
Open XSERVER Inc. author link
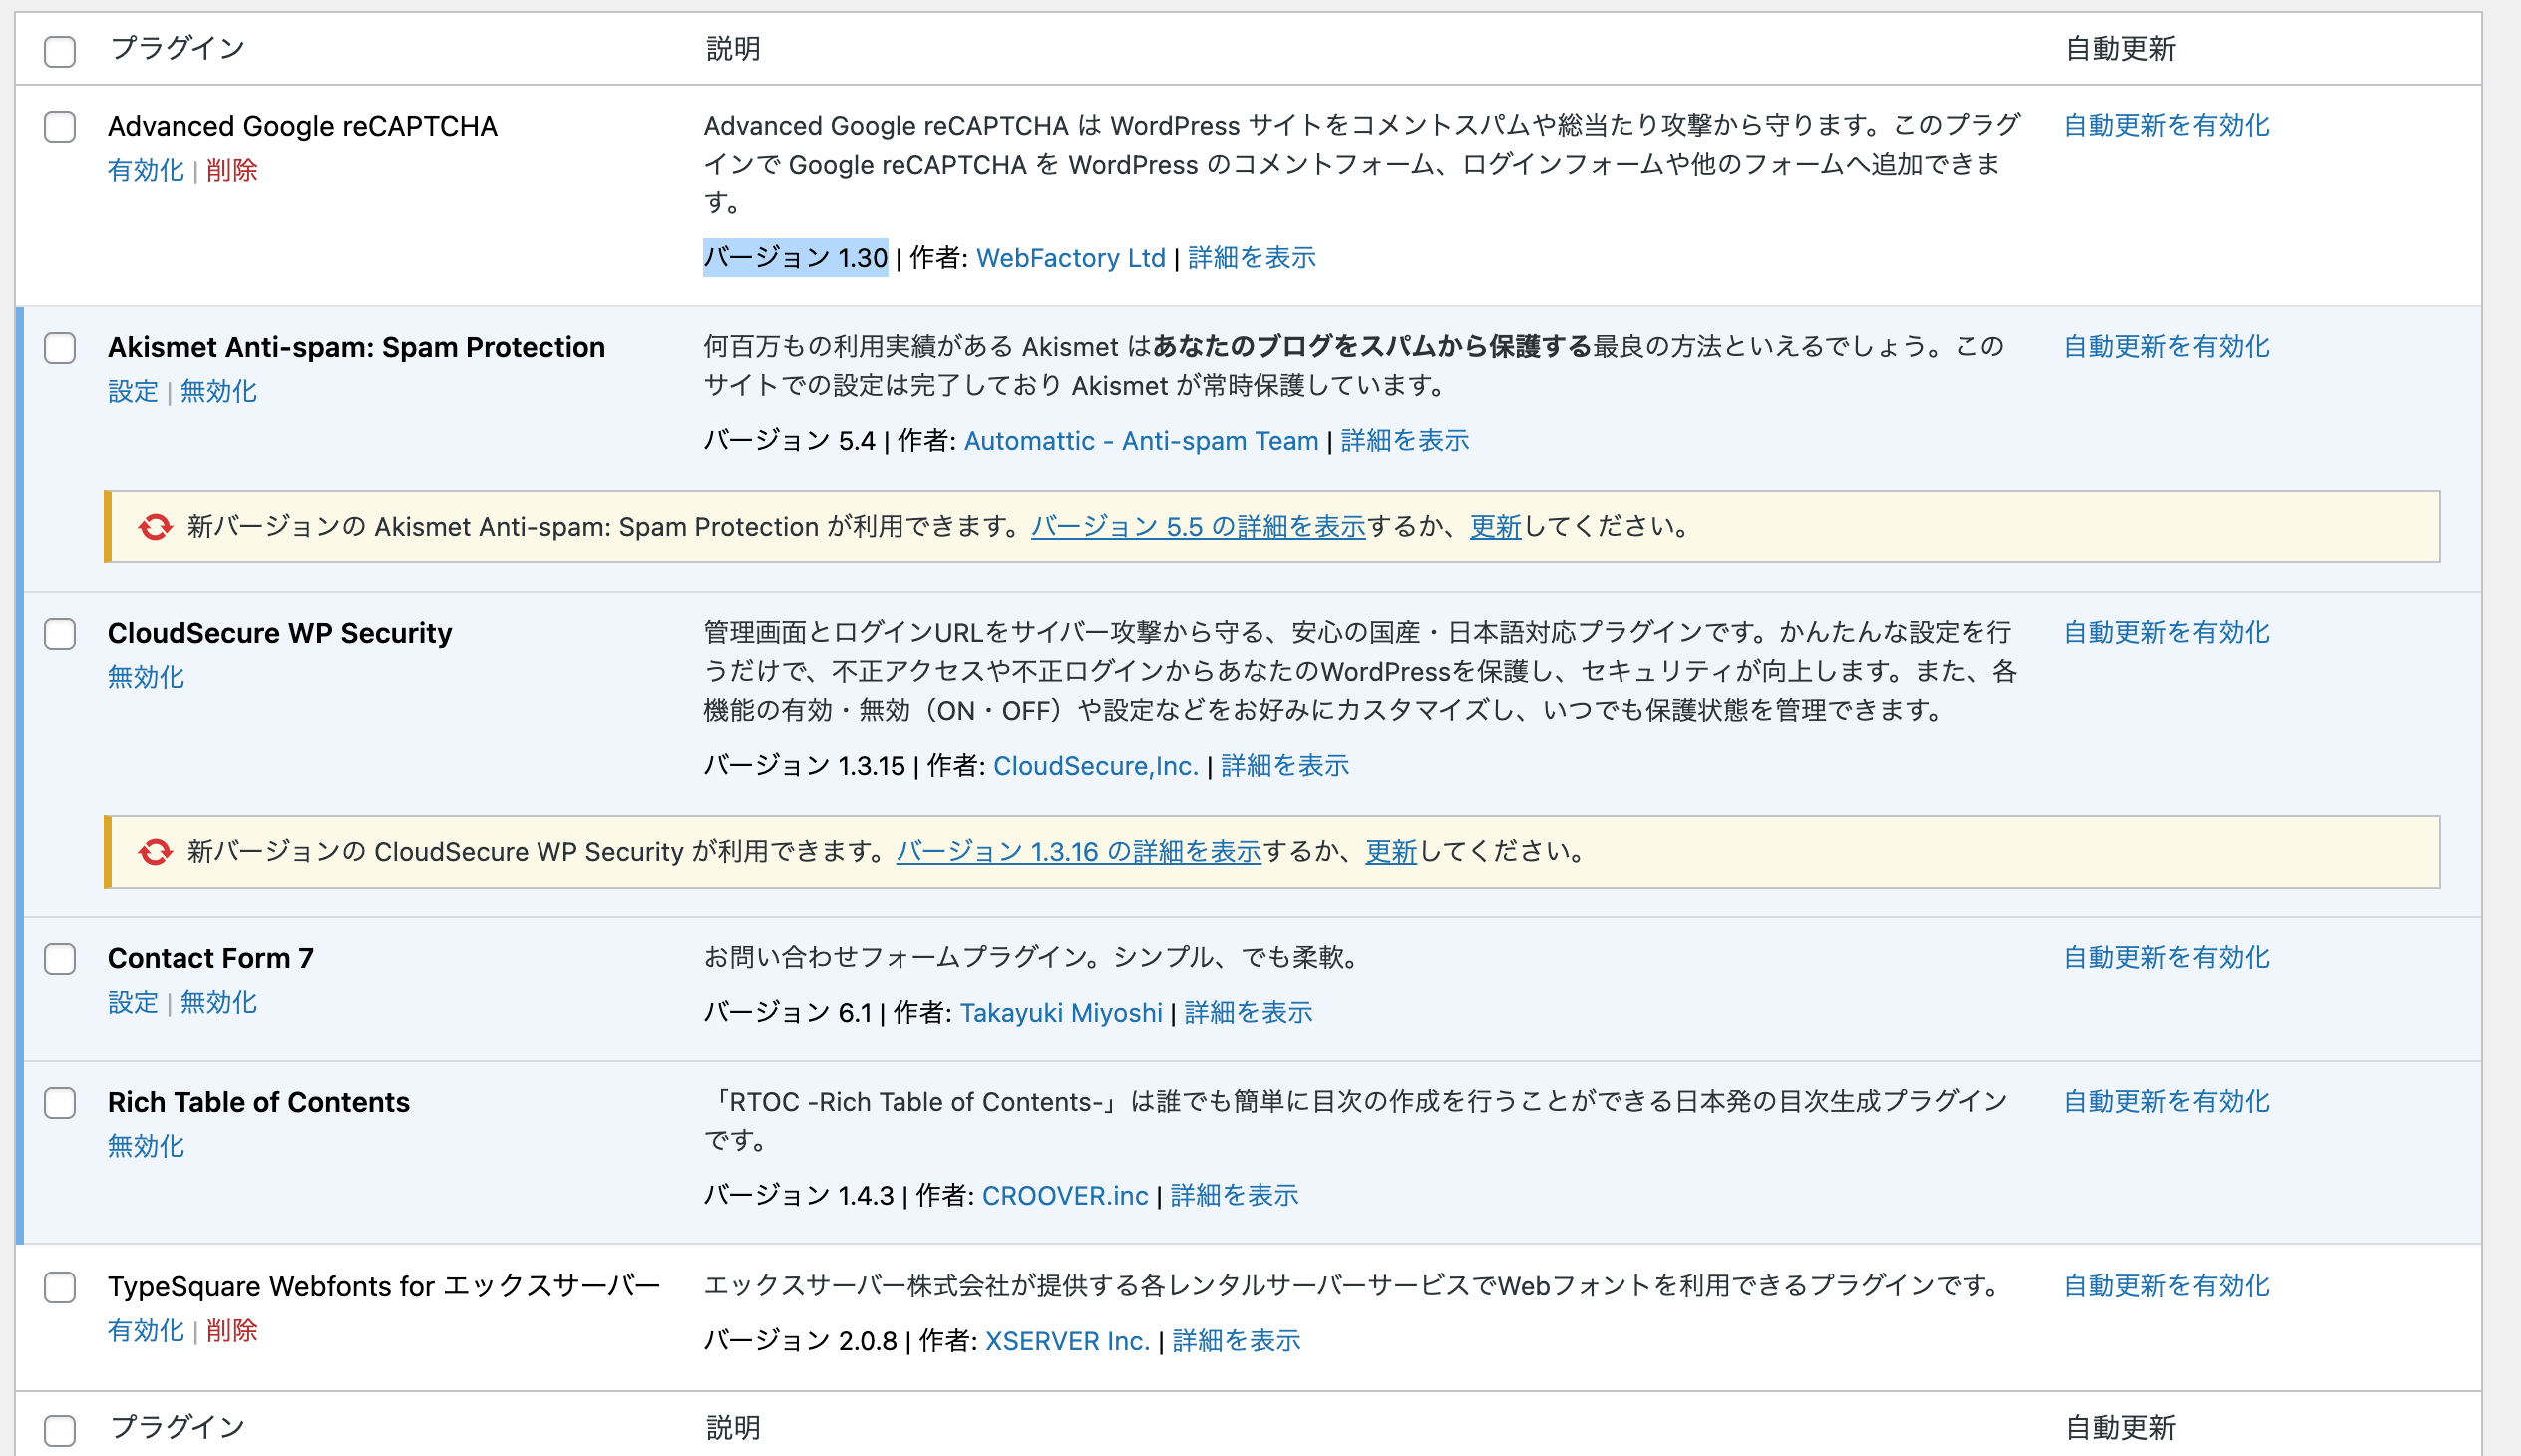click(1068, 1341)
